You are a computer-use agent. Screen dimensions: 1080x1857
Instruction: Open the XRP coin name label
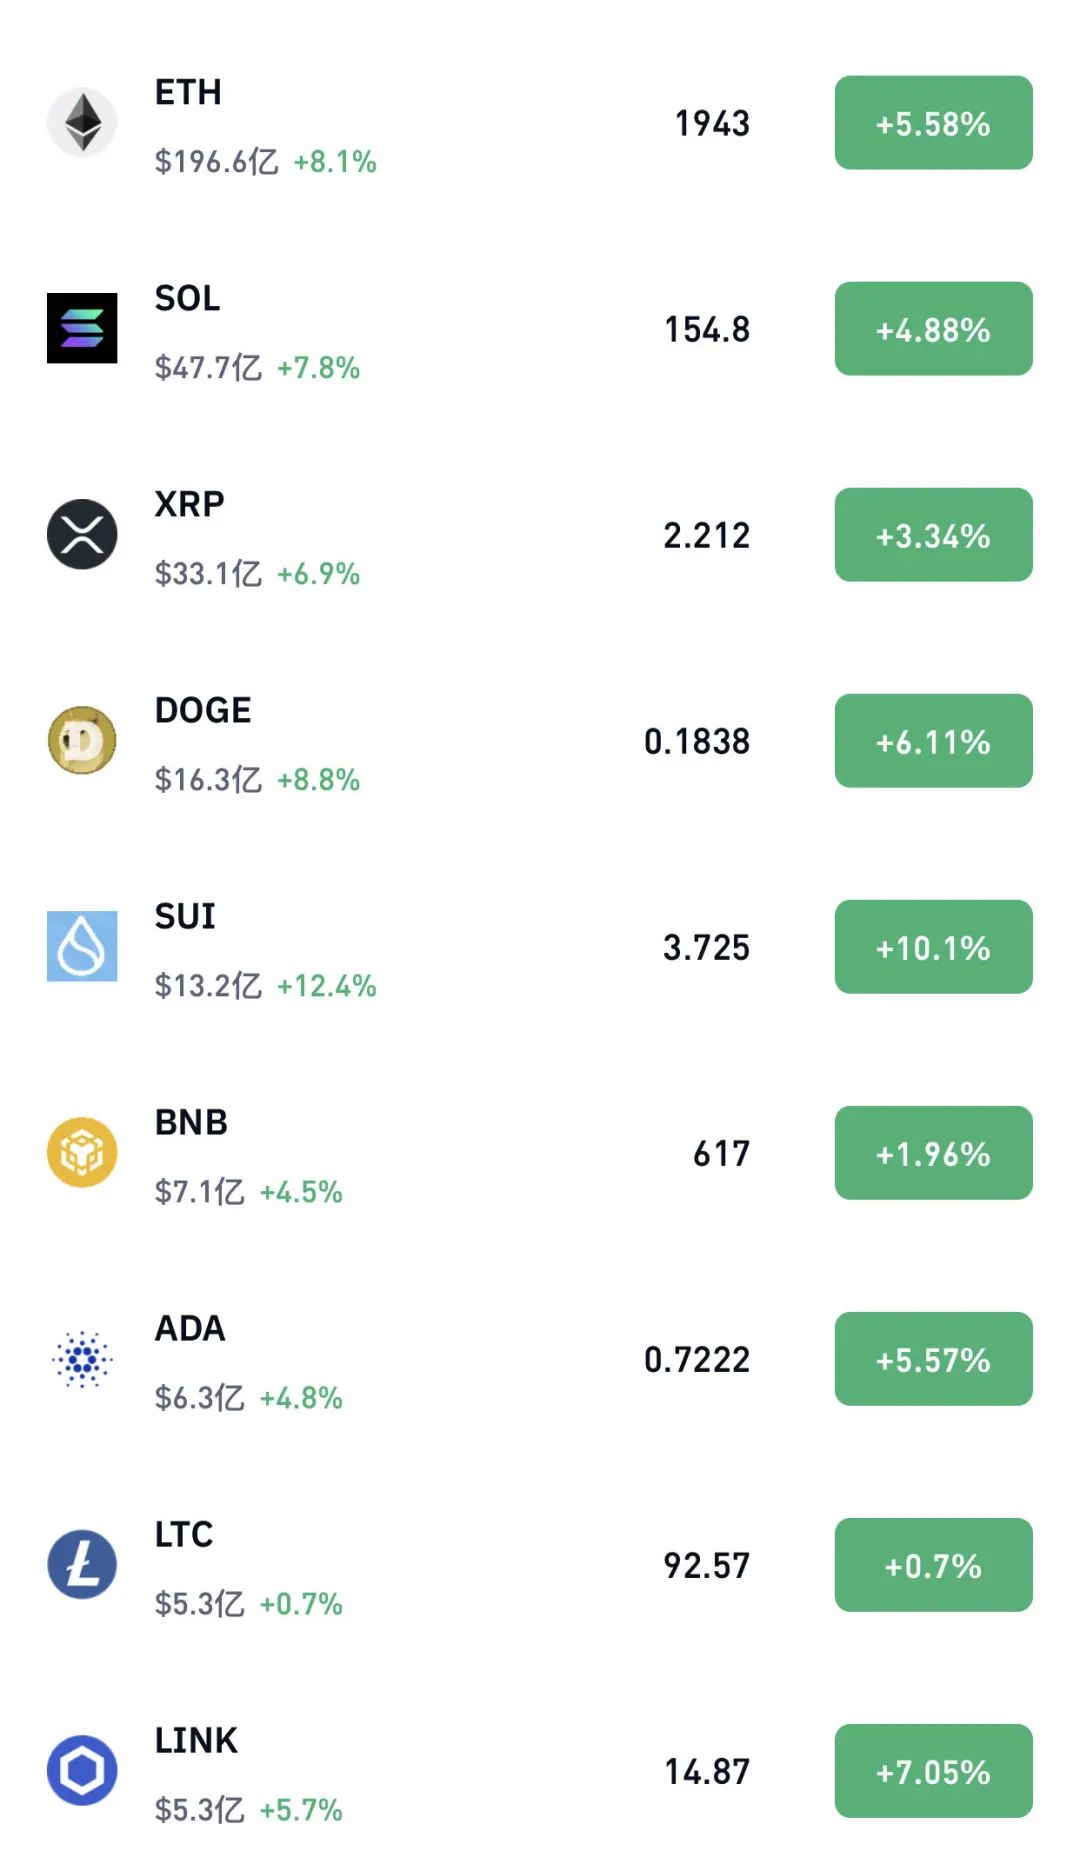(x=189, y=504)
